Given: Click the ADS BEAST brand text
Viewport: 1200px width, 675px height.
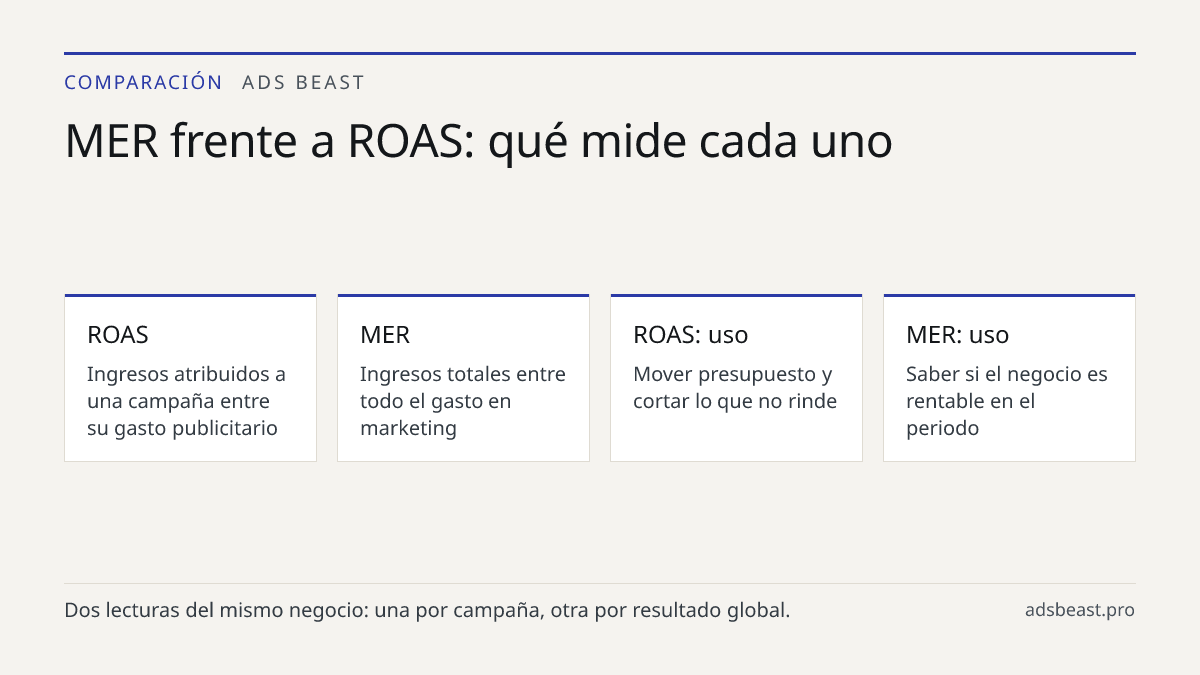Looking at the screenshot, I should click(304, 82).
